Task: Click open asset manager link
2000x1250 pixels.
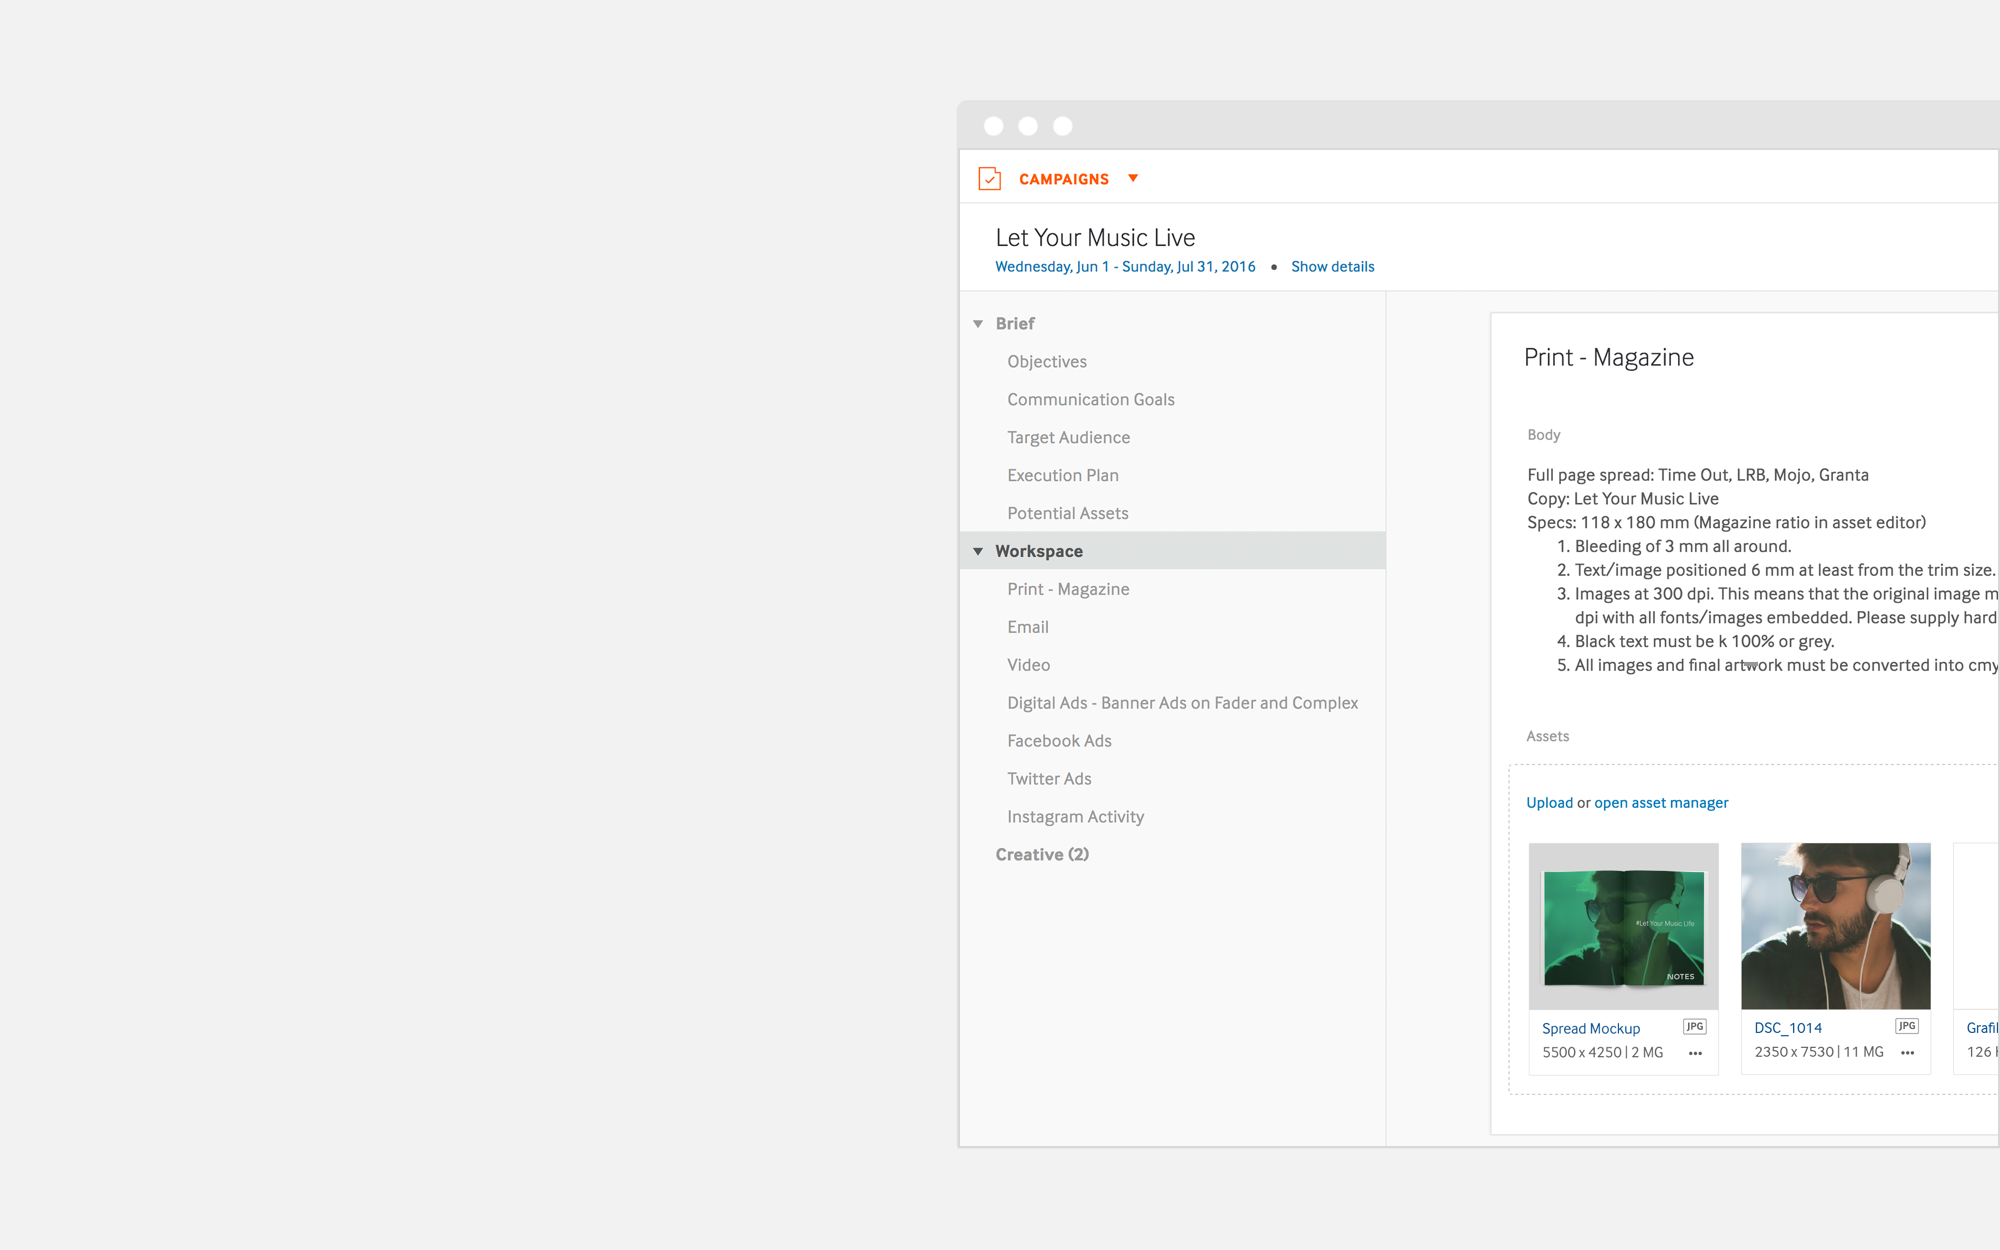Action: (x=1661, y=802)
